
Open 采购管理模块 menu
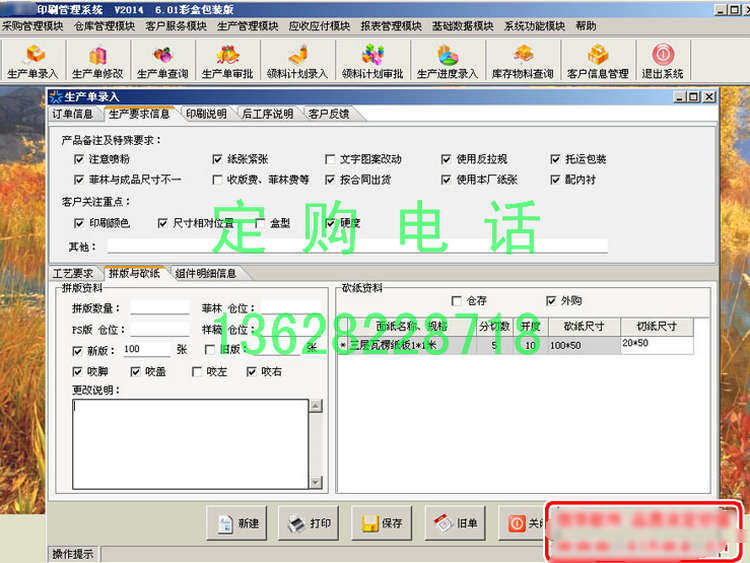point(33,26)
